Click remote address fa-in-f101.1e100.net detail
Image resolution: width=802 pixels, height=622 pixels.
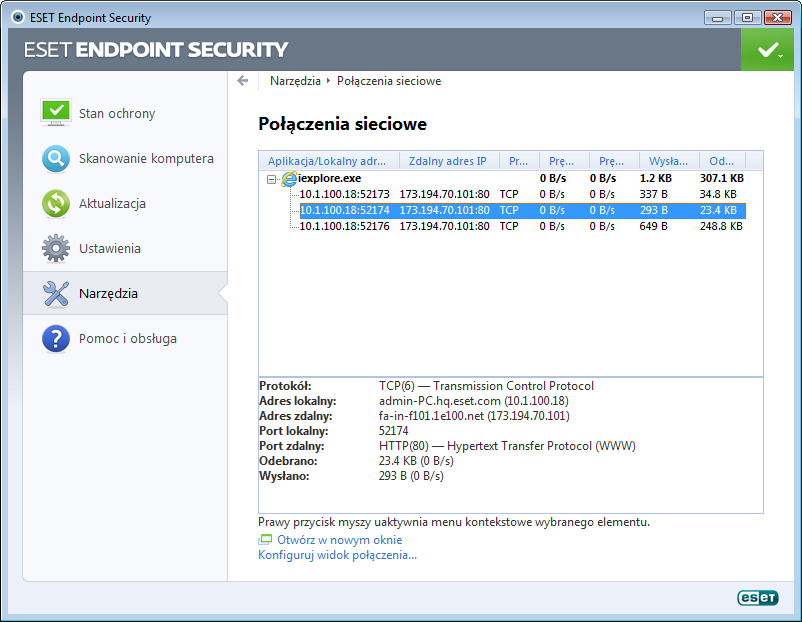(474, 416)
